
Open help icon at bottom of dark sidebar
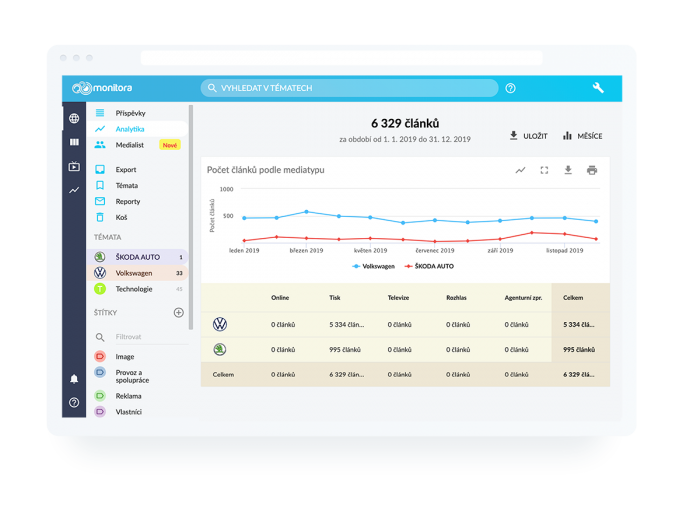[74, 403]
